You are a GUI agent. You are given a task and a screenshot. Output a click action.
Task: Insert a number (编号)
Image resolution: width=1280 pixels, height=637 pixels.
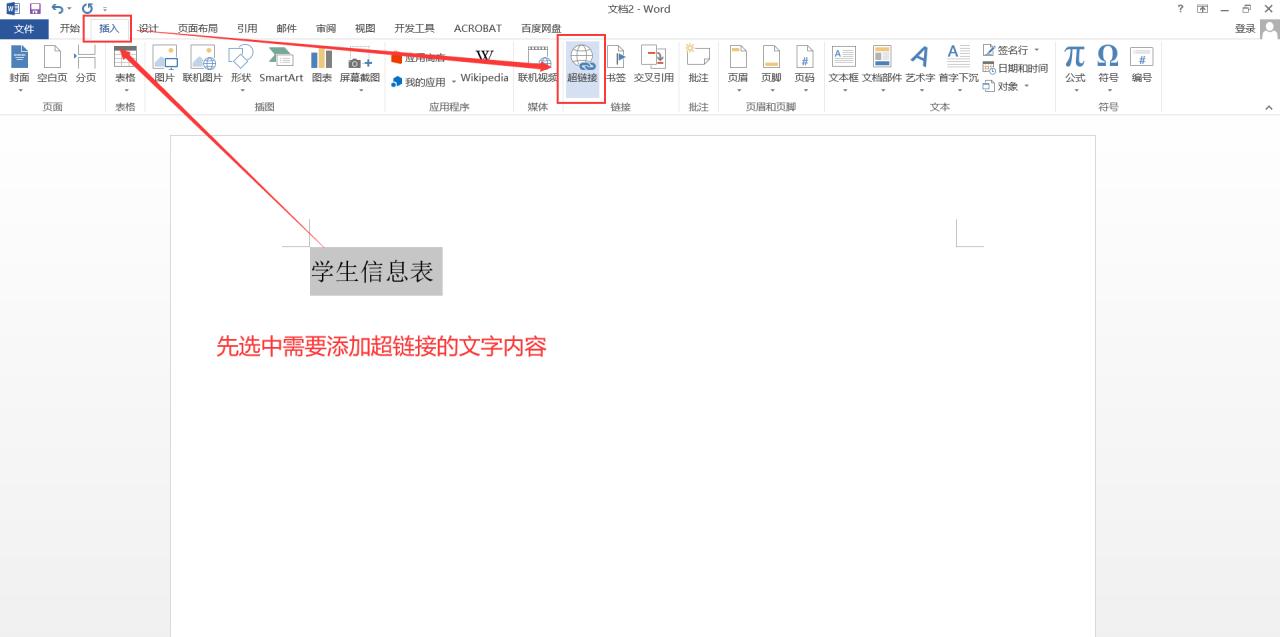tap(1141, 66)
